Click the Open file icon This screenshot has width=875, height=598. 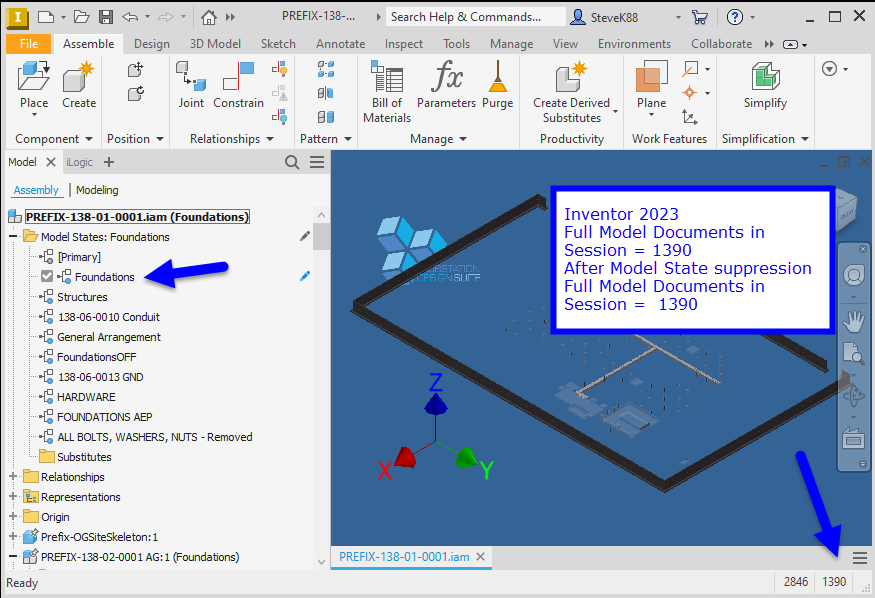coord(82,17)
